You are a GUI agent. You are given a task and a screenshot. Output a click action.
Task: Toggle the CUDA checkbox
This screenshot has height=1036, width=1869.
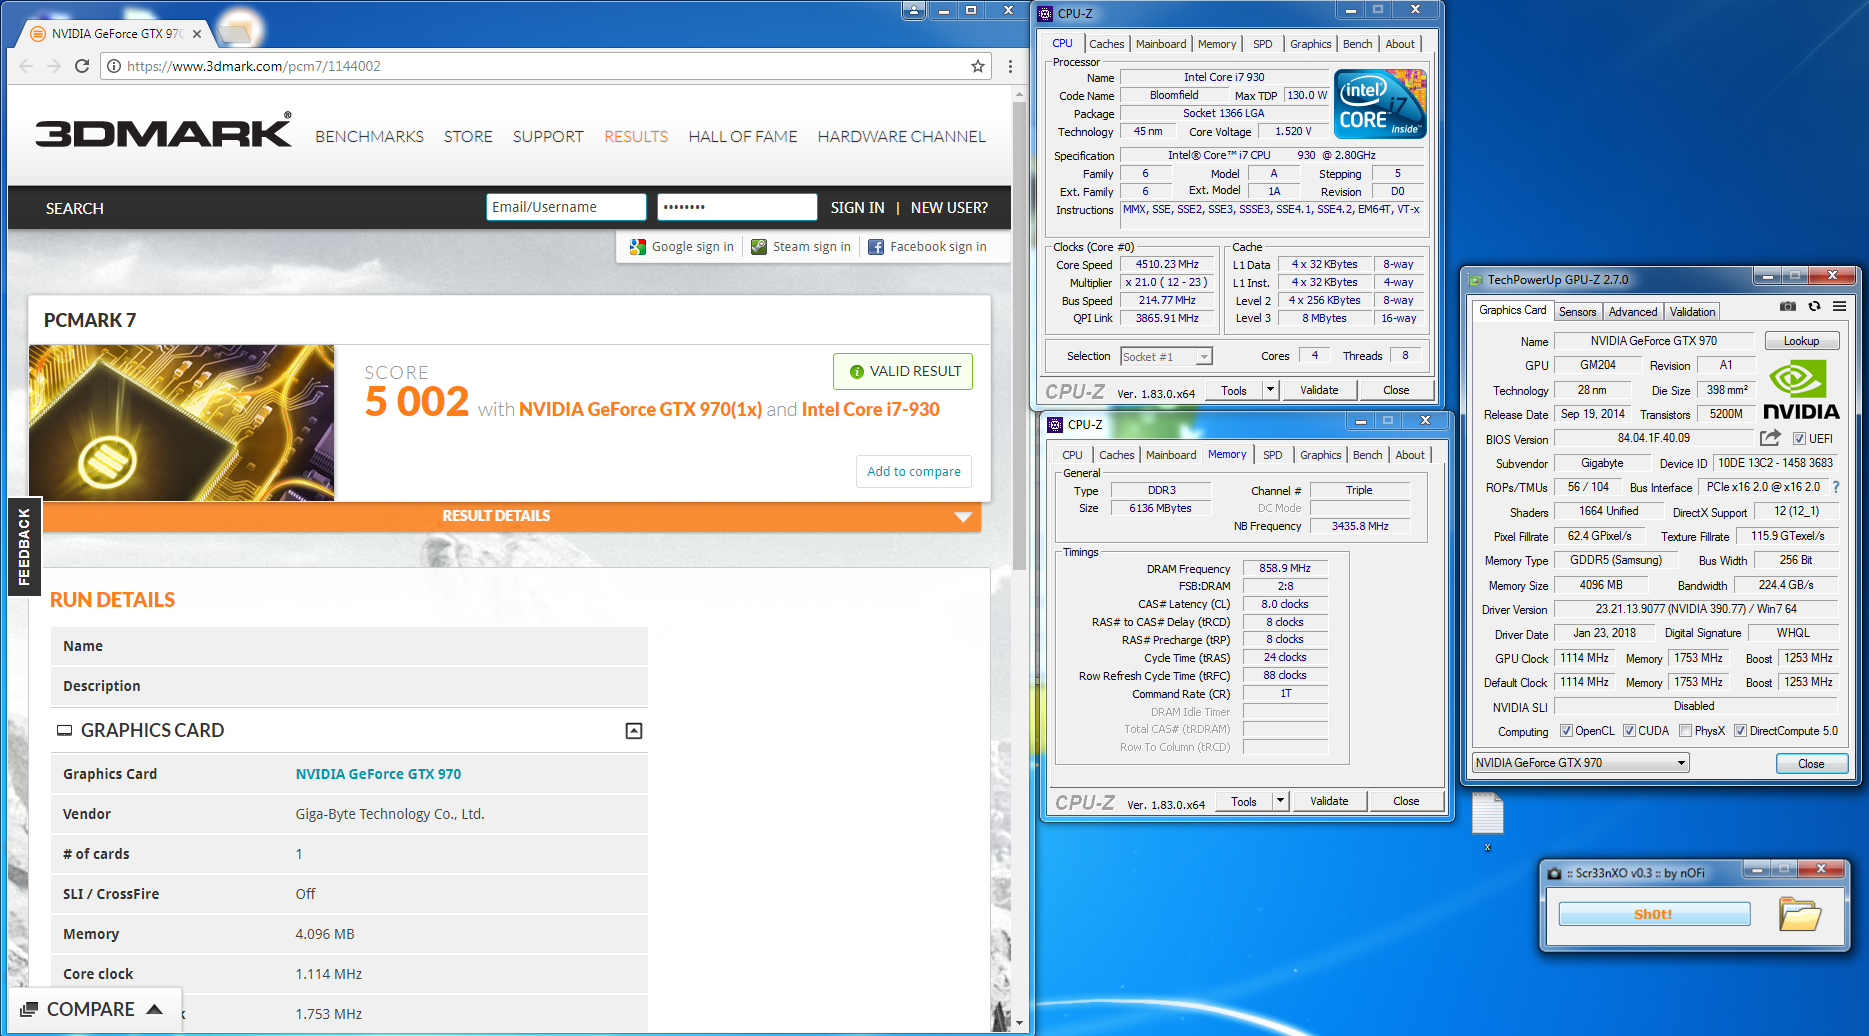pyautogui.click(x=1630, y=731)
